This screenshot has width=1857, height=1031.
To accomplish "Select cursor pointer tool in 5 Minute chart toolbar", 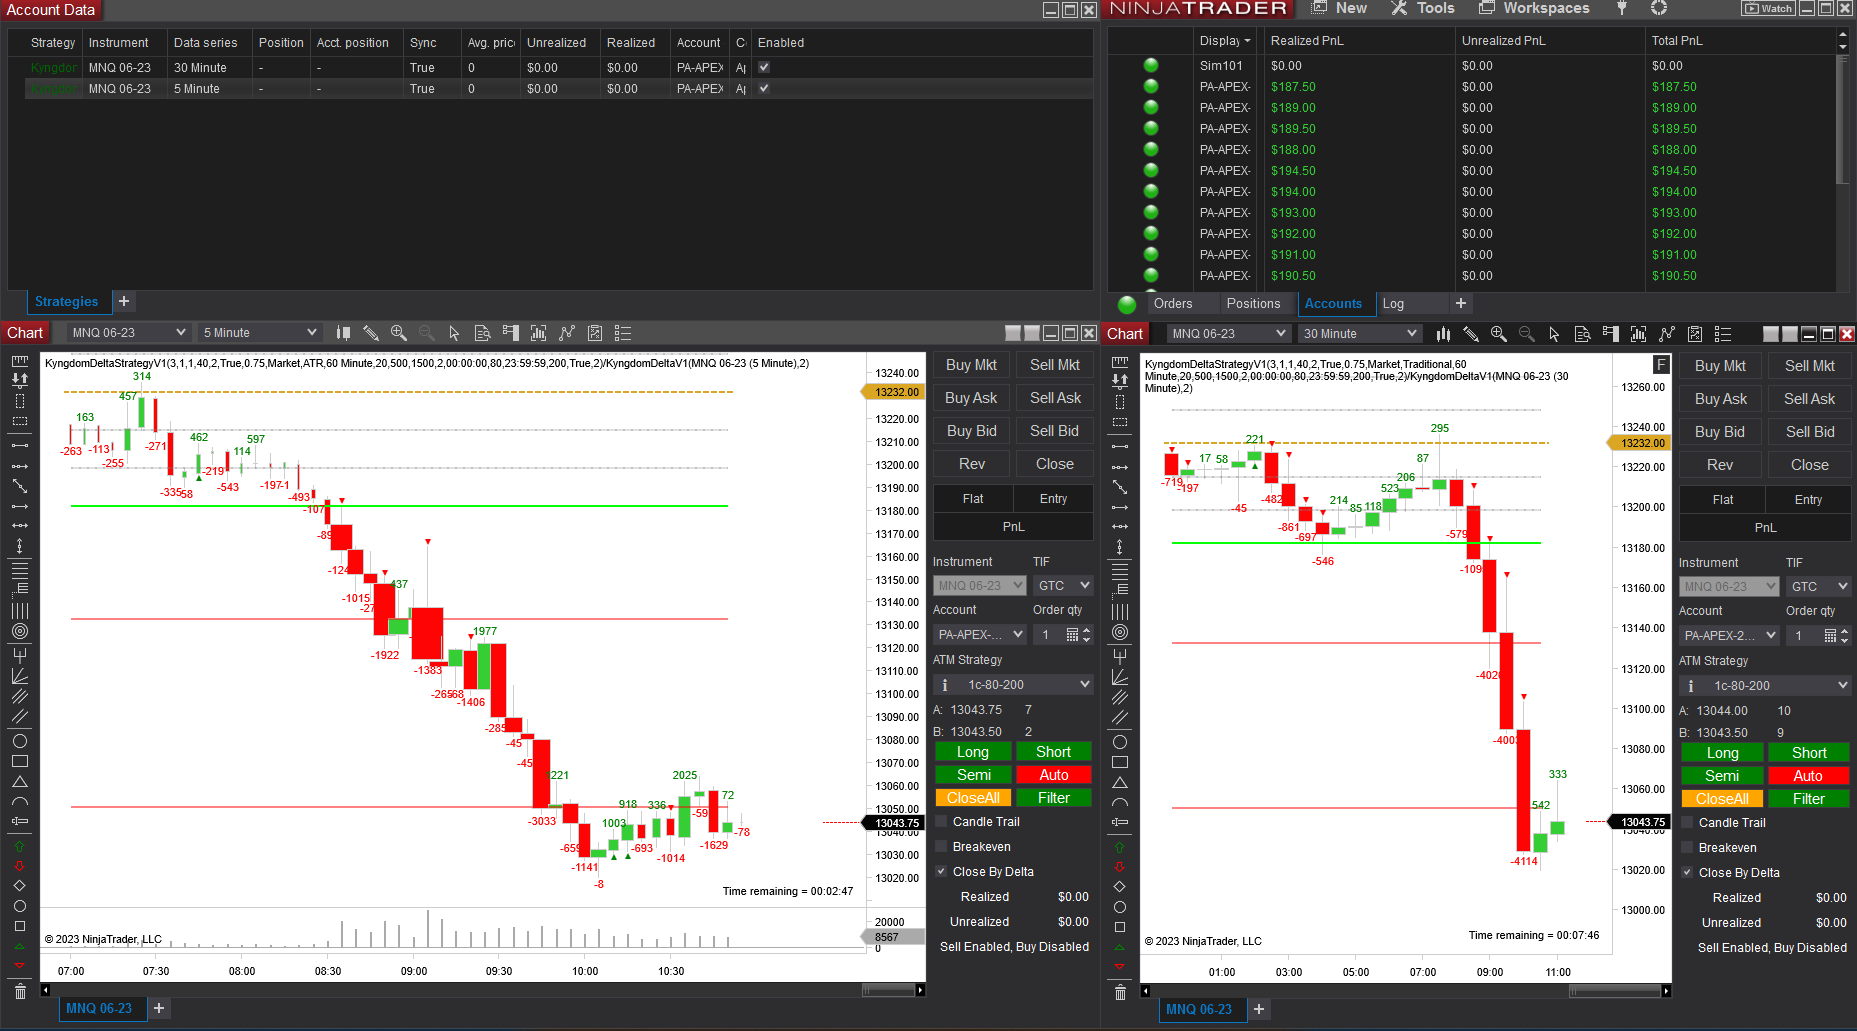I will pyautogui.click(x=454, y=333).
